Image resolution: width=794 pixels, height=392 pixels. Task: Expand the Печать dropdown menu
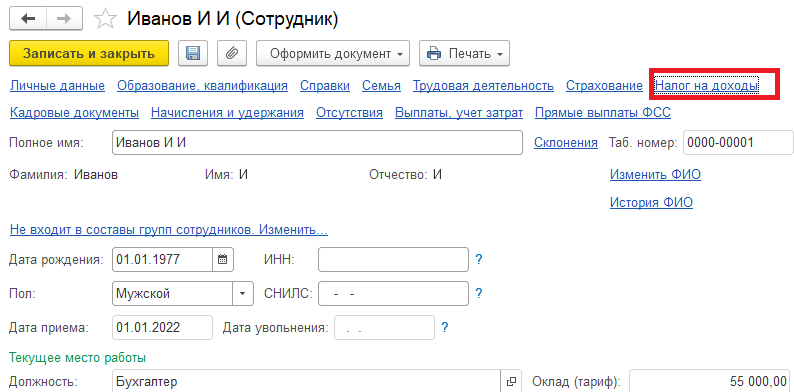pyautogui.click(x=464, y=54)
